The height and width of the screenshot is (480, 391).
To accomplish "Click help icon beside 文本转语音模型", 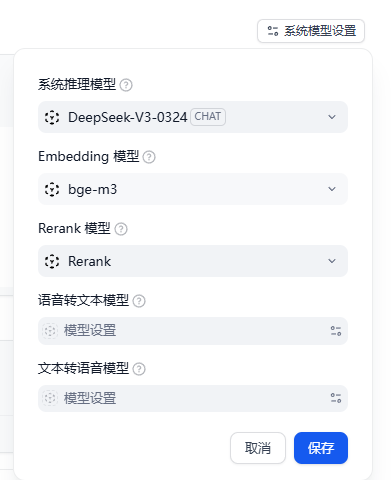I will (139, 369).
